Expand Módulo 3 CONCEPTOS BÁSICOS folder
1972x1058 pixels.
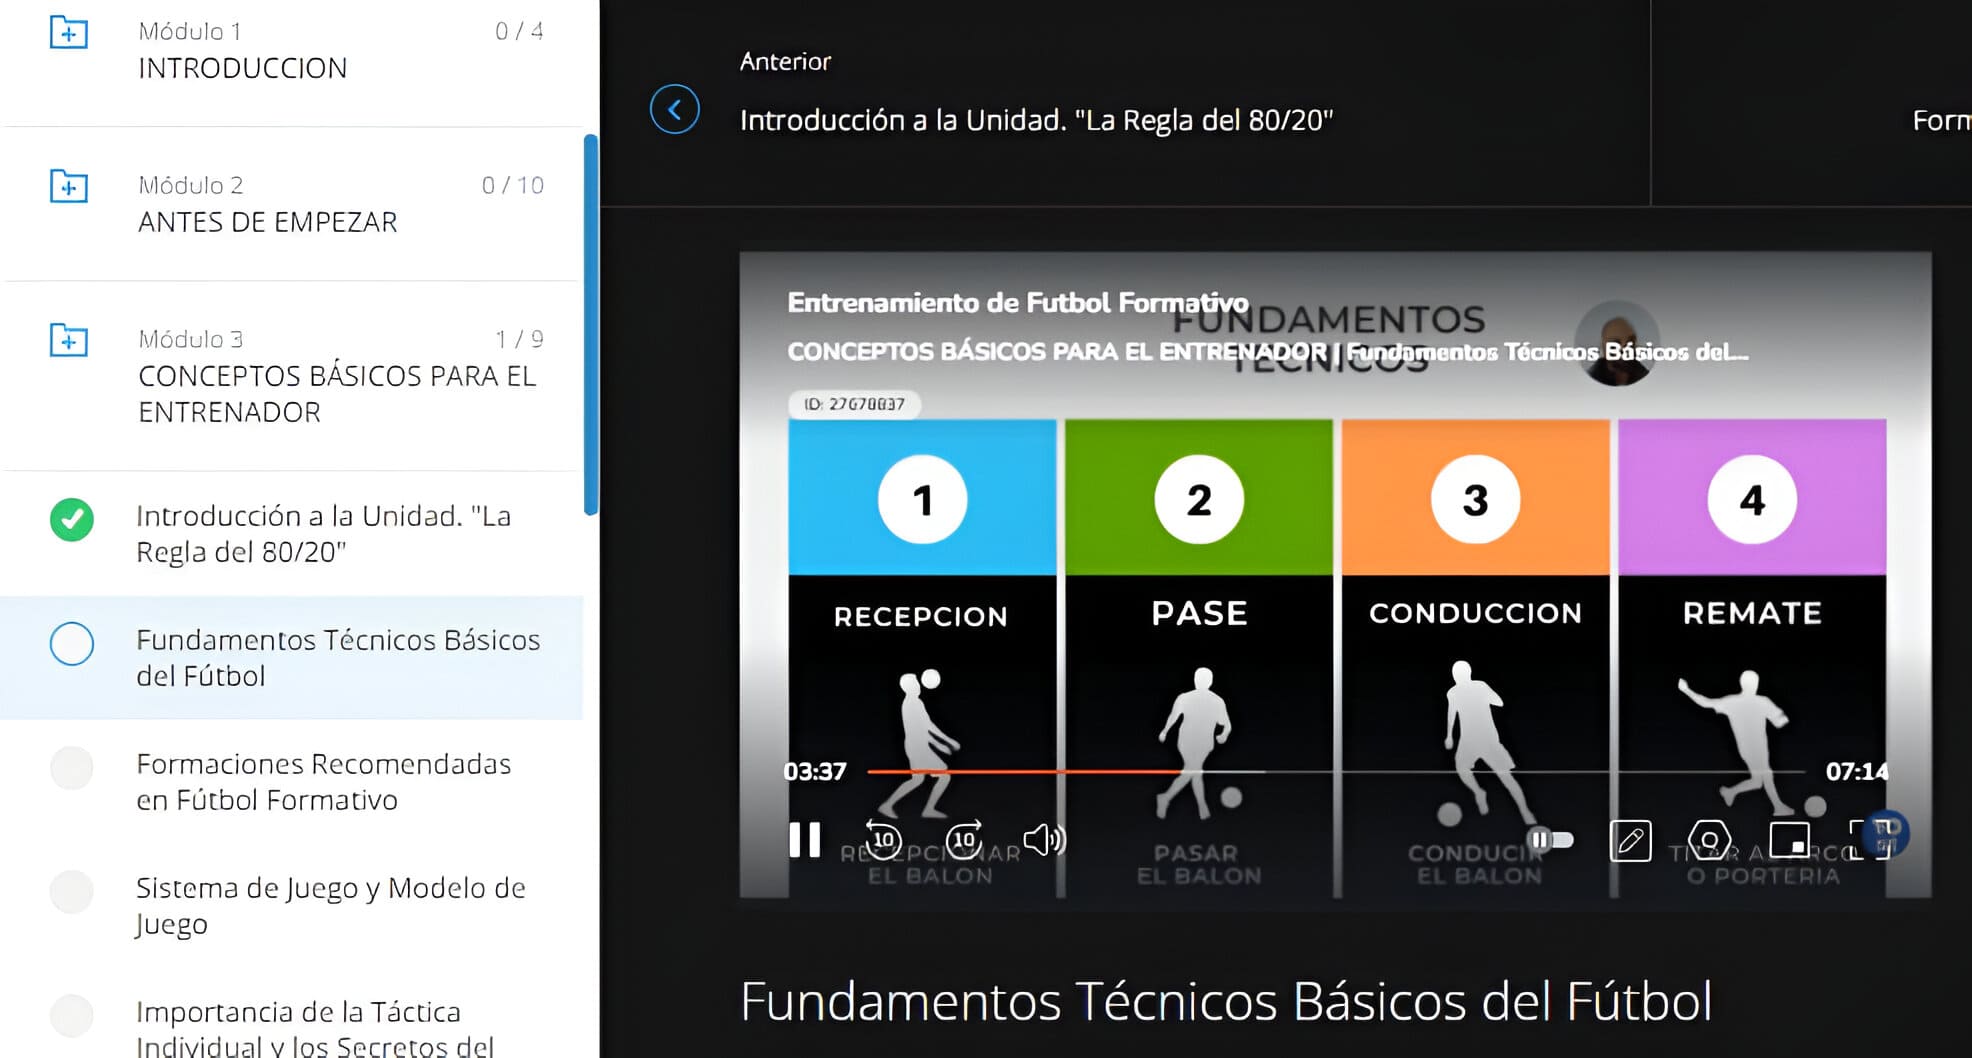click(69, 340)
